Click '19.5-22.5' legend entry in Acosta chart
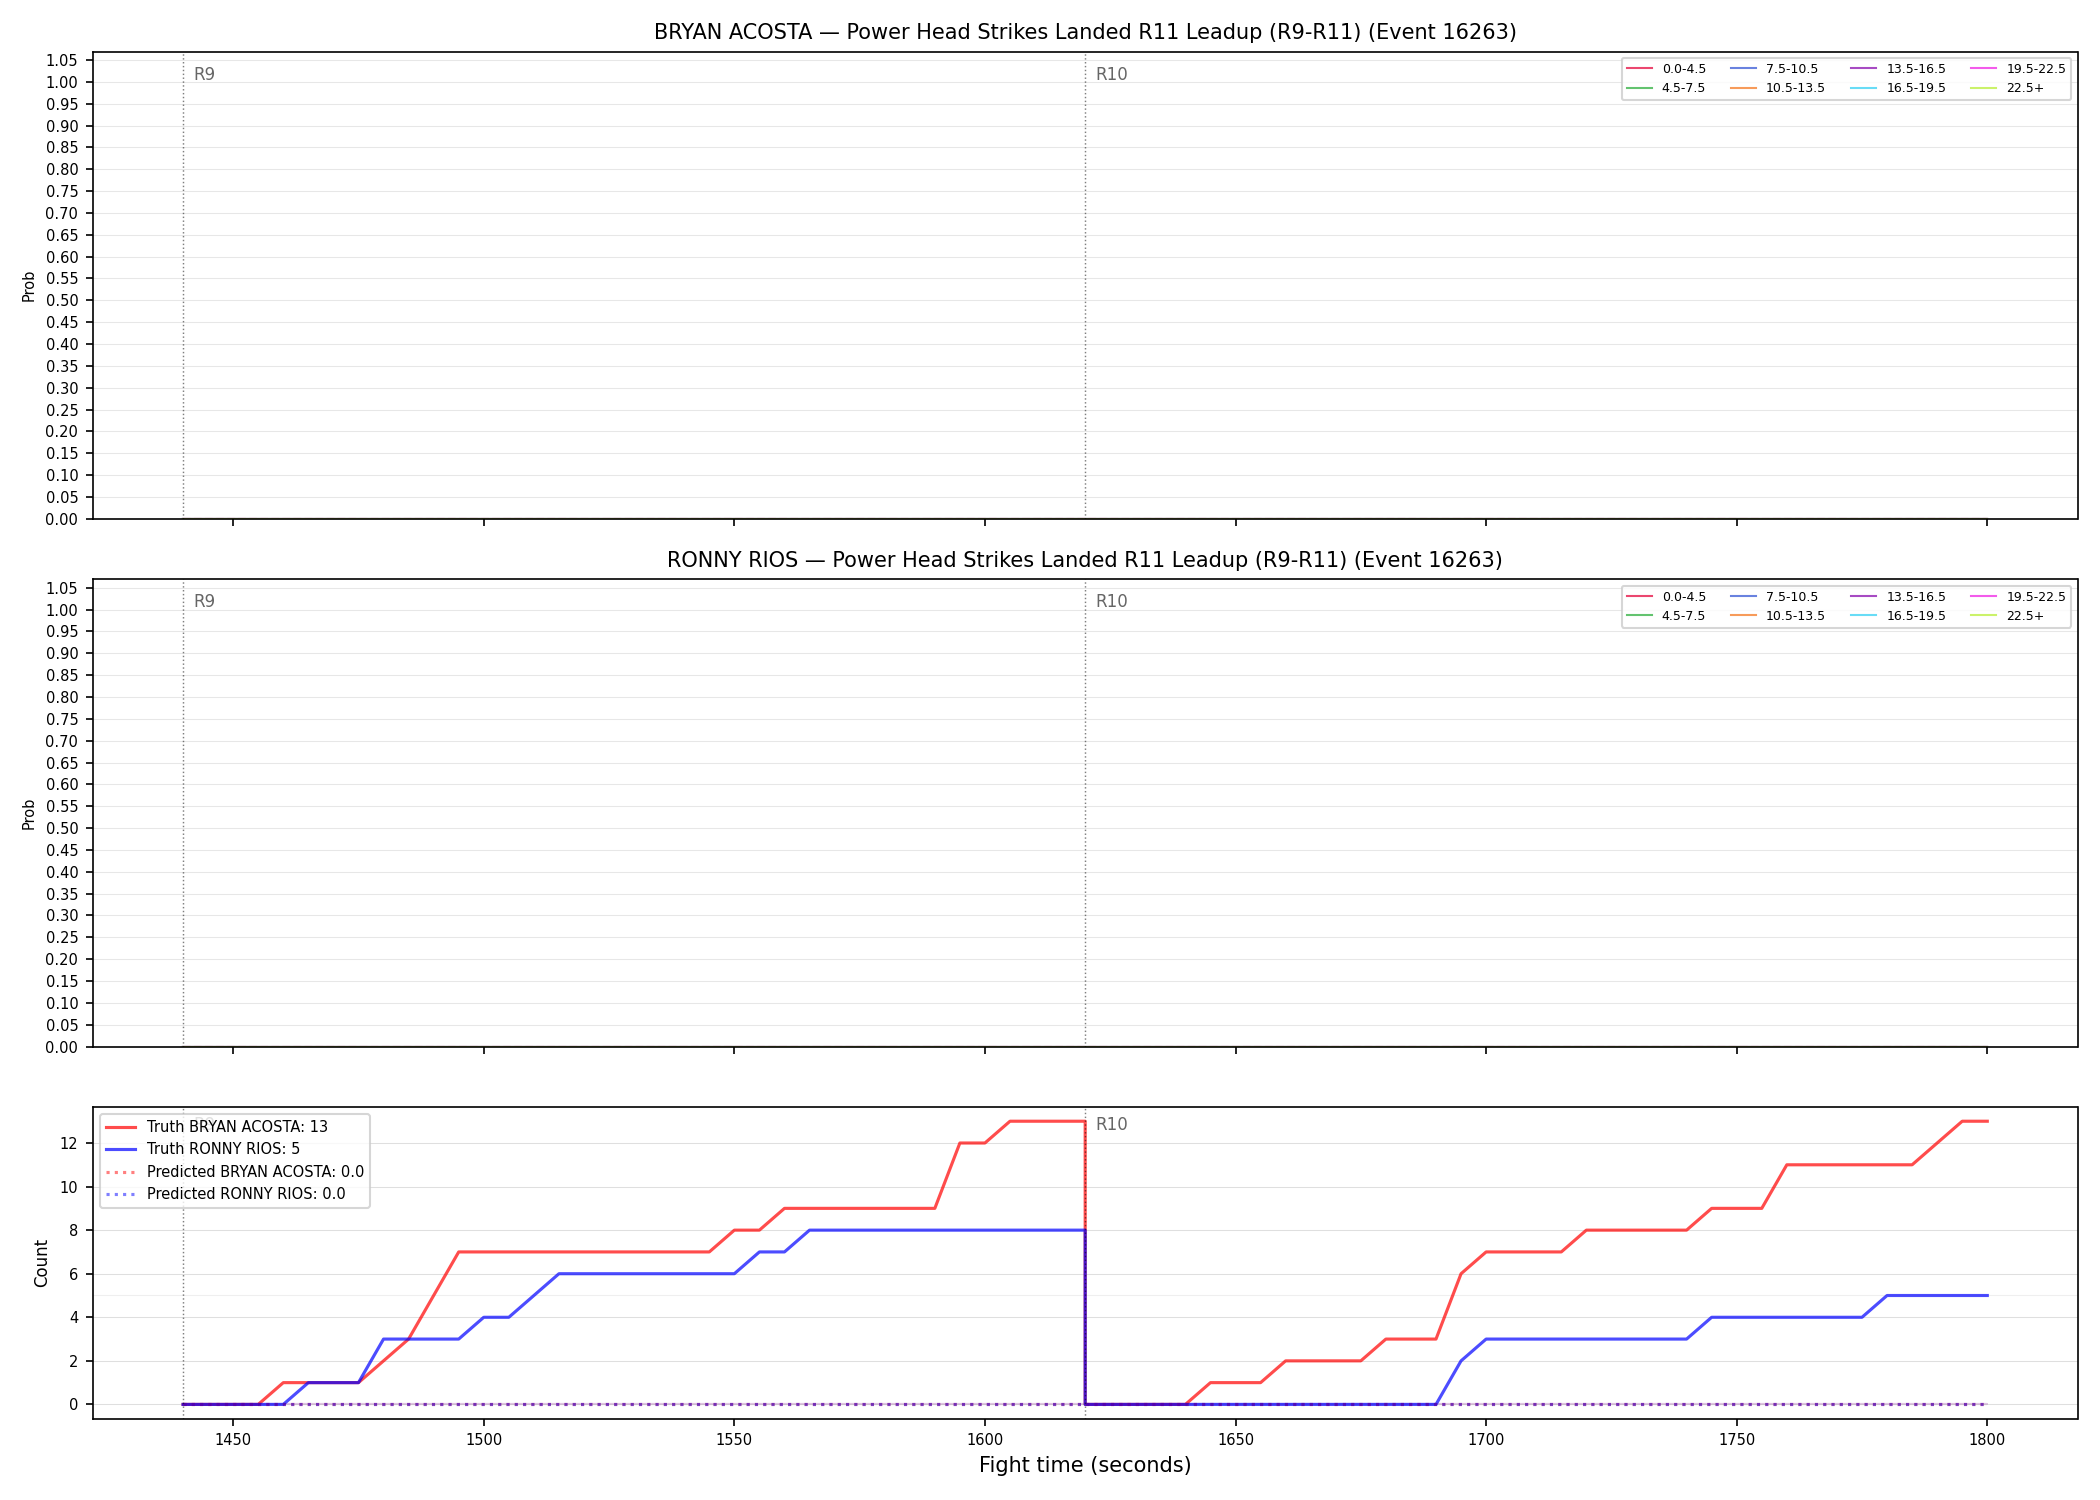 point(2018,69)
